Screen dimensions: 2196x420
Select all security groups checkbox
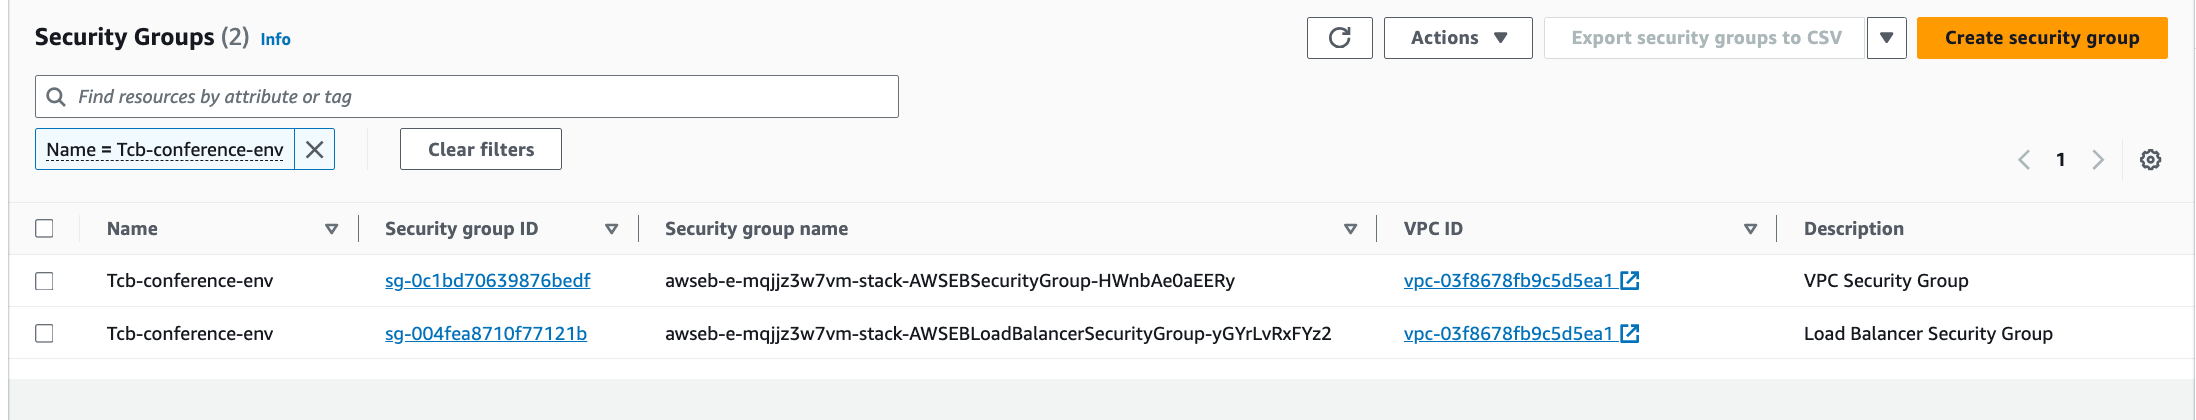pyautogui.click(x=44, y=229)
